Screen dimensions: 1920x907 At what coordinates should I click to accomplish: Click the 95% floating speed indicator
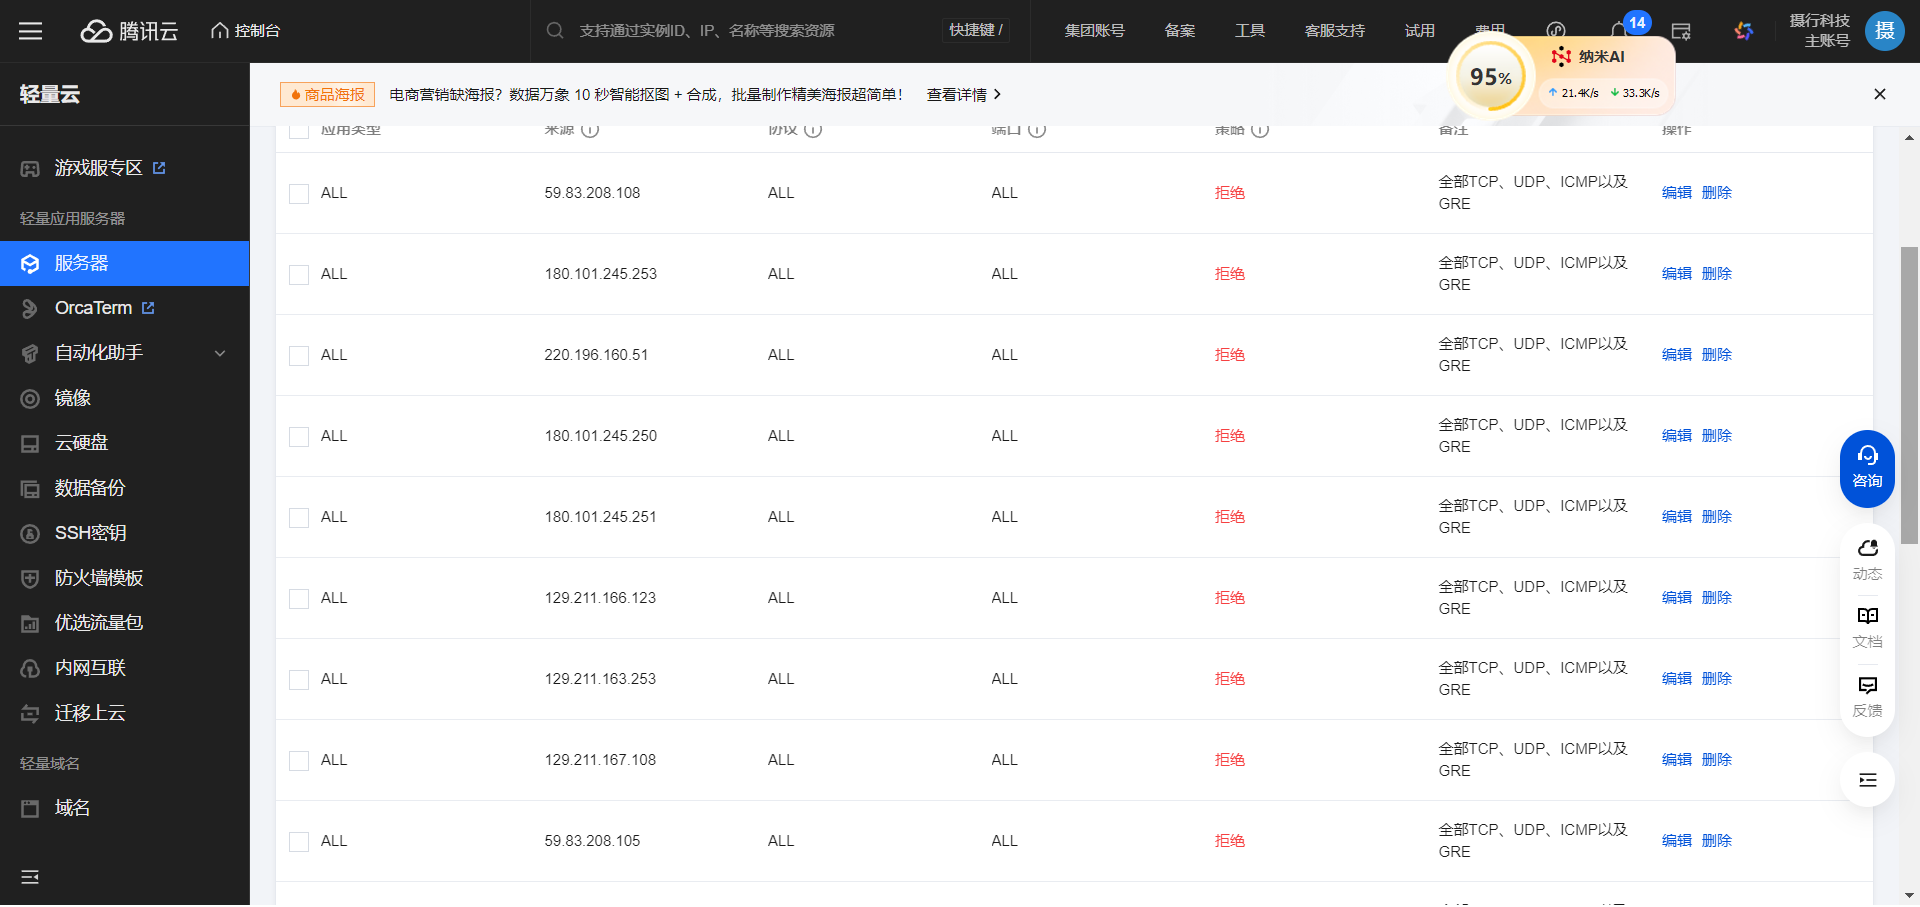[1490, 77]
